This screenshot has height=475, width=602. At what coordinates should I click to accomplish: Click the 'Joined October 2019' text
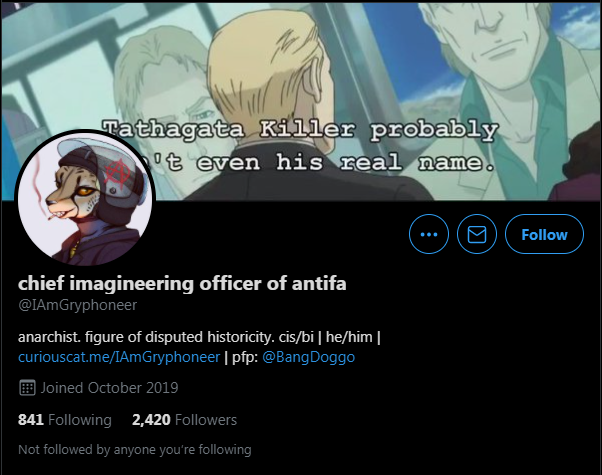(109, 388)
